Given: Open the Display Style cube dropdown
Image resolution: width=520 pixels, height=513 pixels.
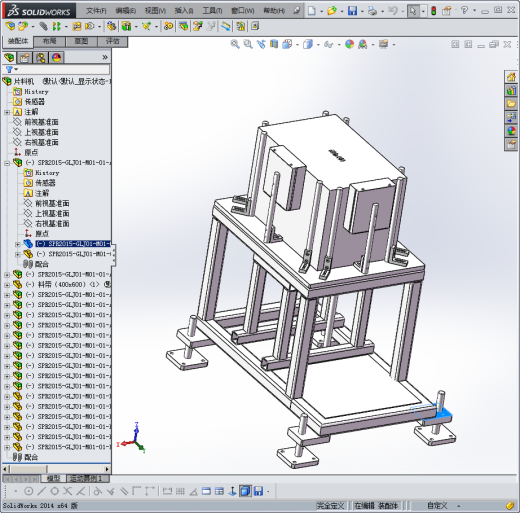Looking at the screenshot, I should point(318,45).
